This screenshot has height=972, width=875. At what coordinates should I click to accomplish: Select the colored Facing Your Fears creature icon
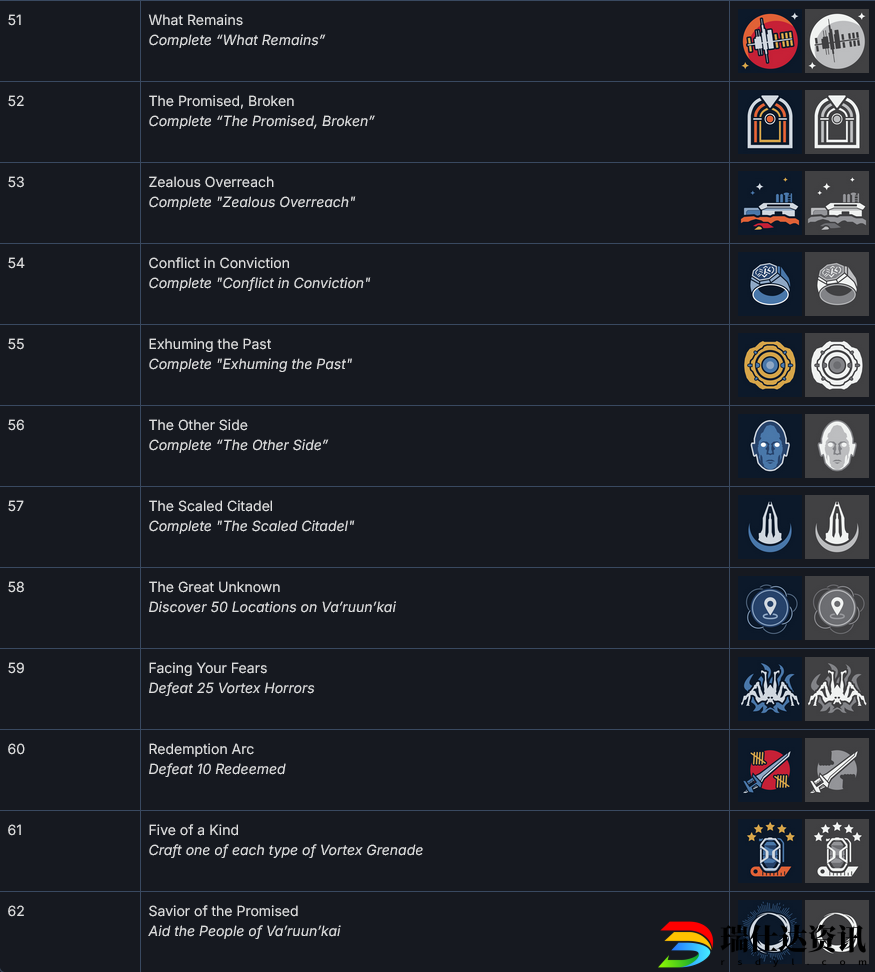770,689
